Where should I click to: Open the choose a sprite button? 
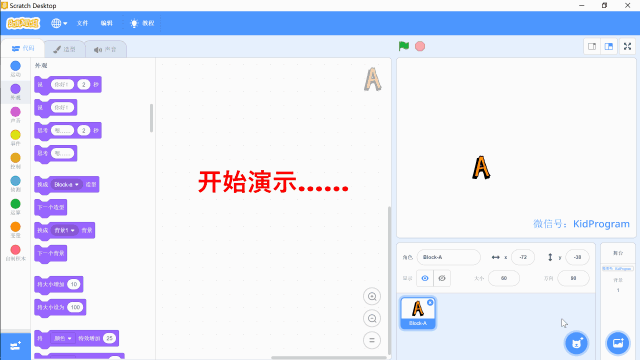tap(576, 343)
